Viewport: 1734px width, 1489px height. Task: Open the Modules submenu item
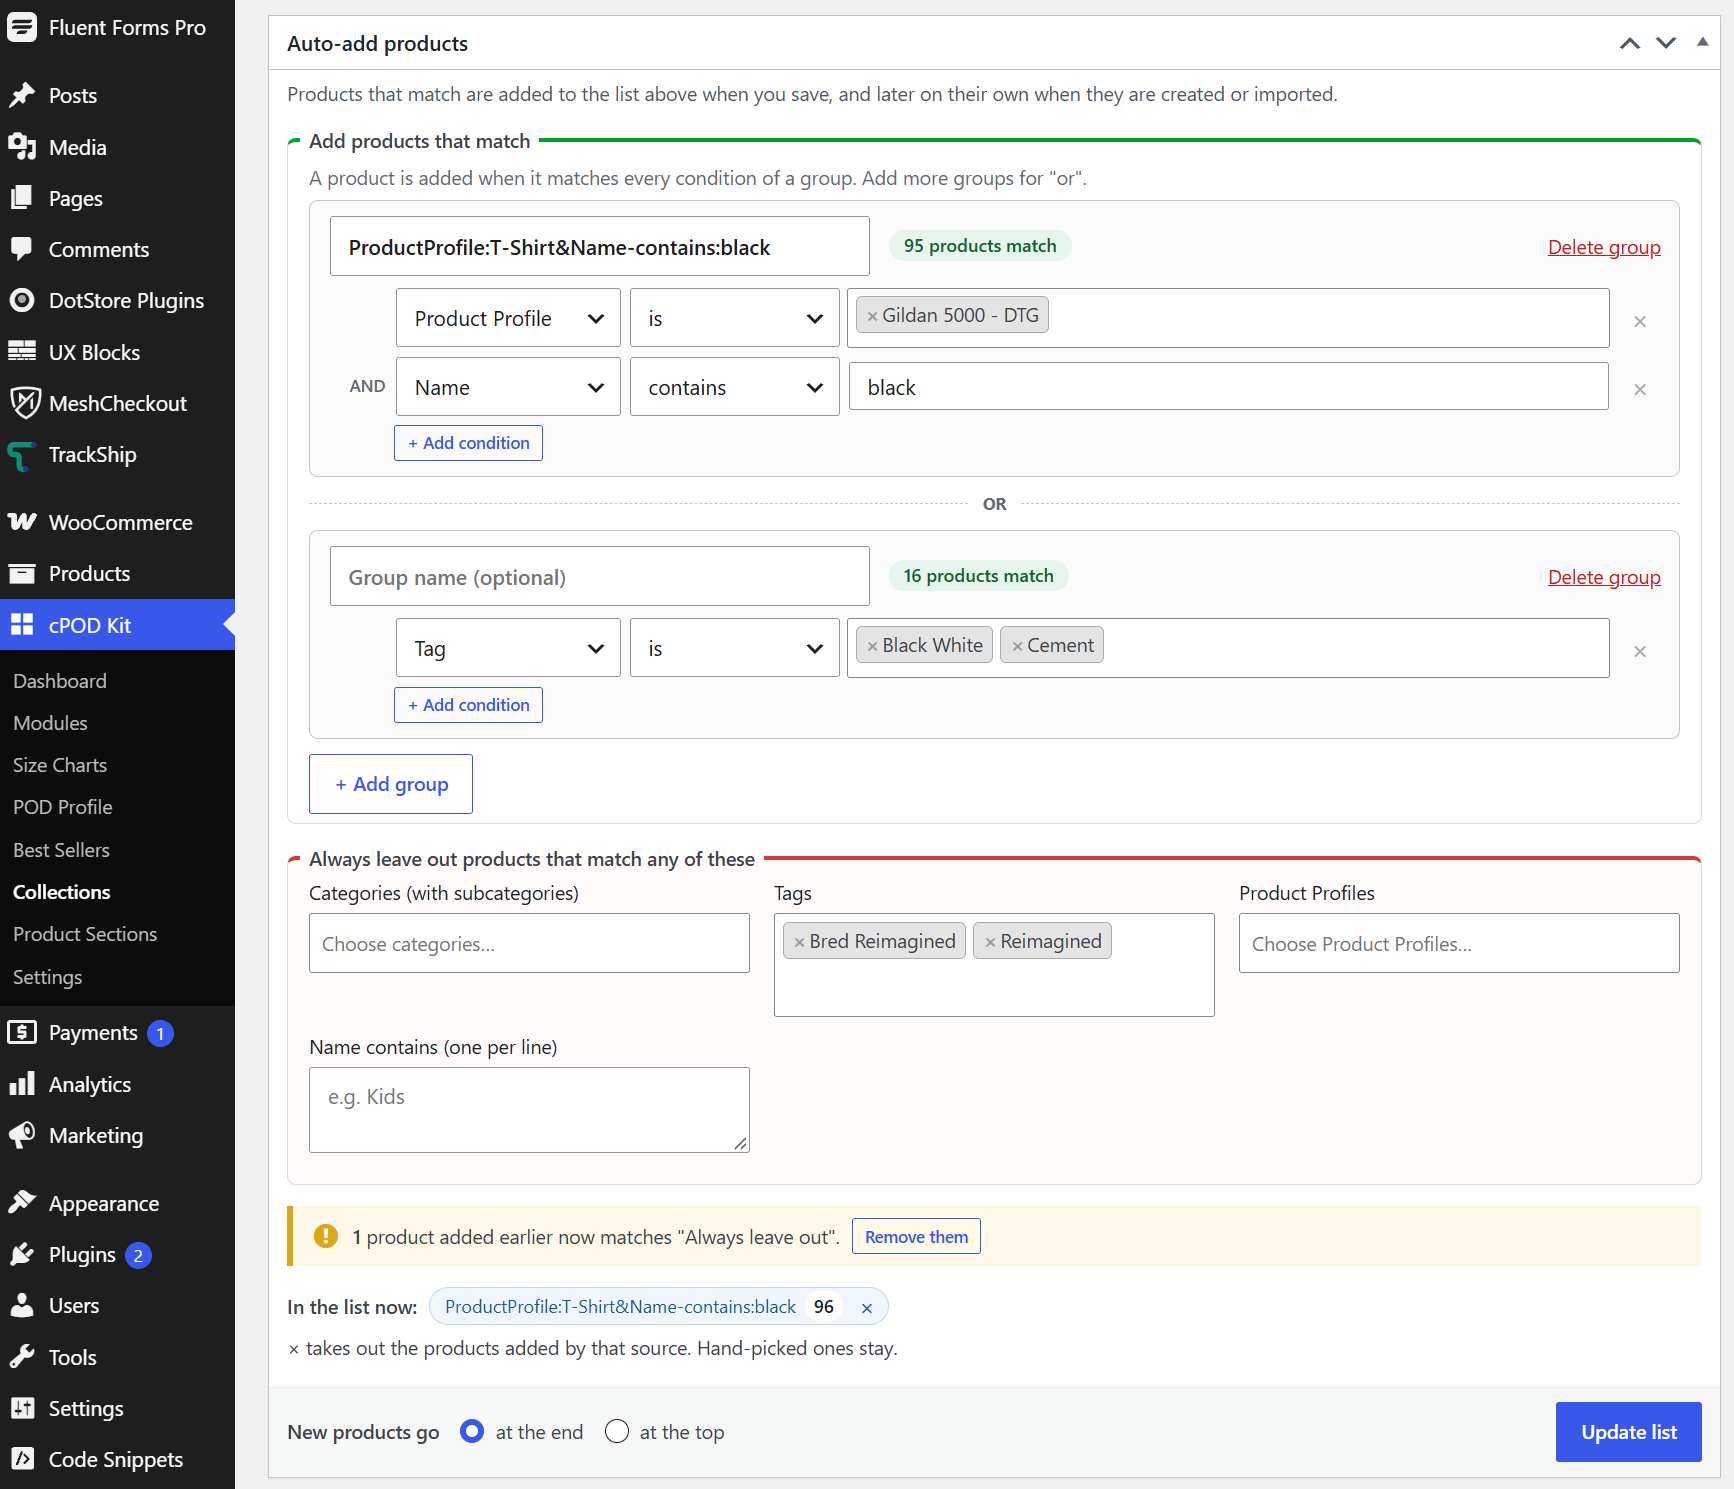coord(50,723)
